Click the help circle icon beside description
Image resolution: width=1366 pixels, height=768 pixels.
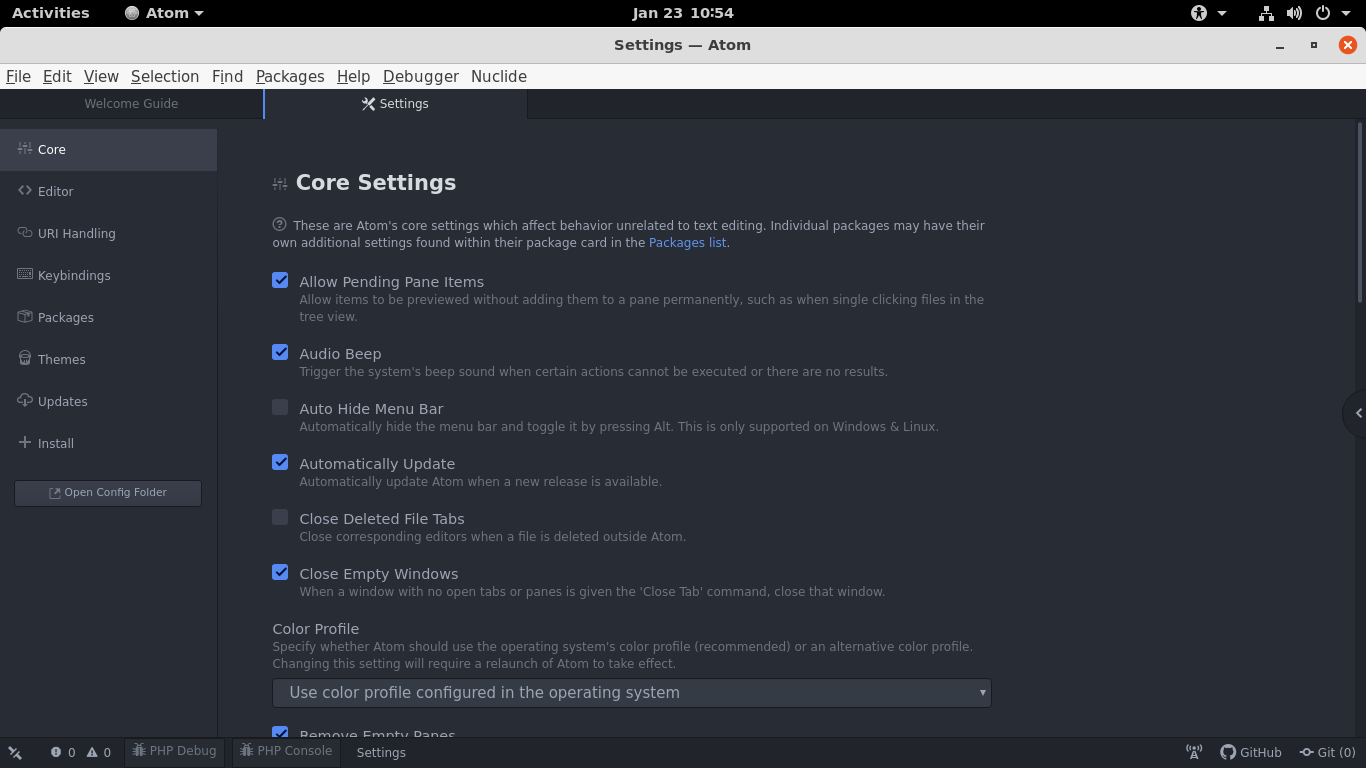280,225
